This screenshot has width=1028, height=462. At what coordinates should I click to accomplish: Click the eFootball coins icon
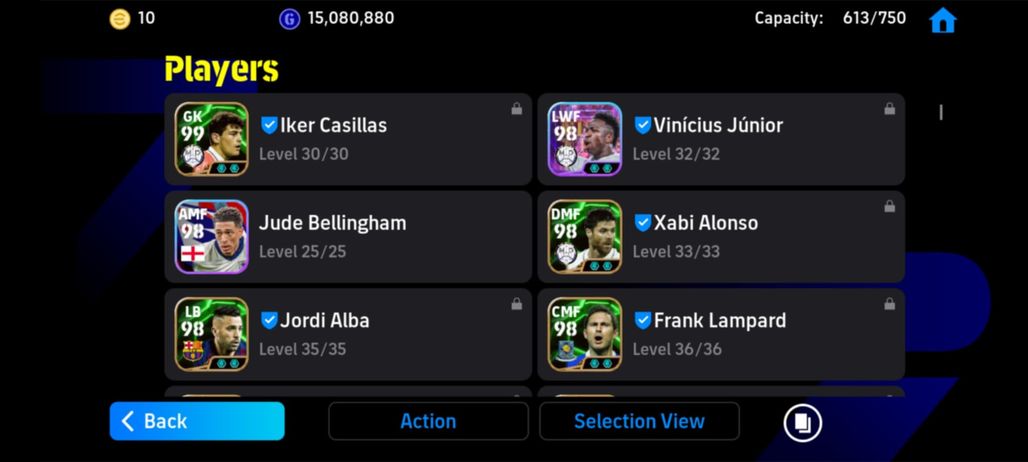[x=119, y=19]
